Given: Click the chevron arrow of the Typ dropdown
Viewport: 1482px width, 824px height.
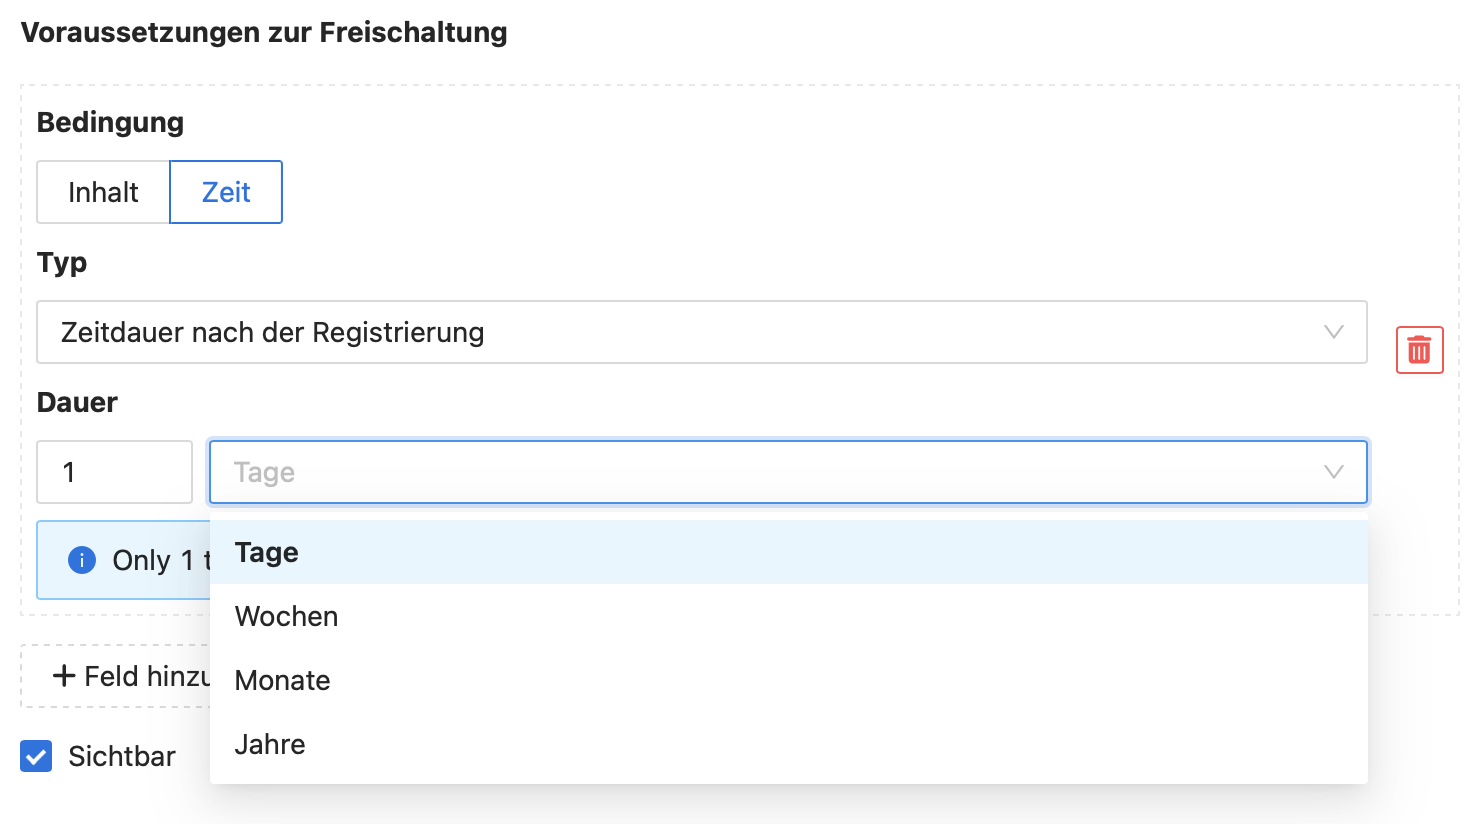Looking at the screenshot, I should point(1333,332).
